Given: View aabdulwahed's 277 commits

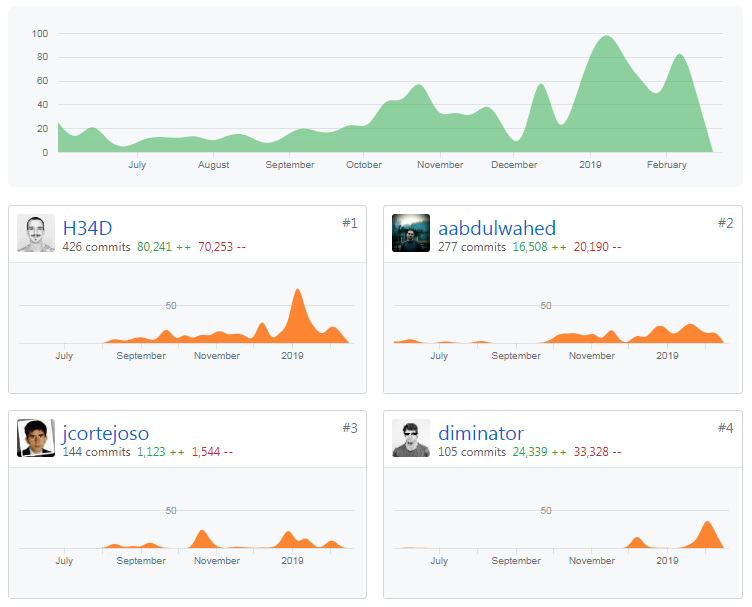Looking at the screenshot, I should [472, 247].
